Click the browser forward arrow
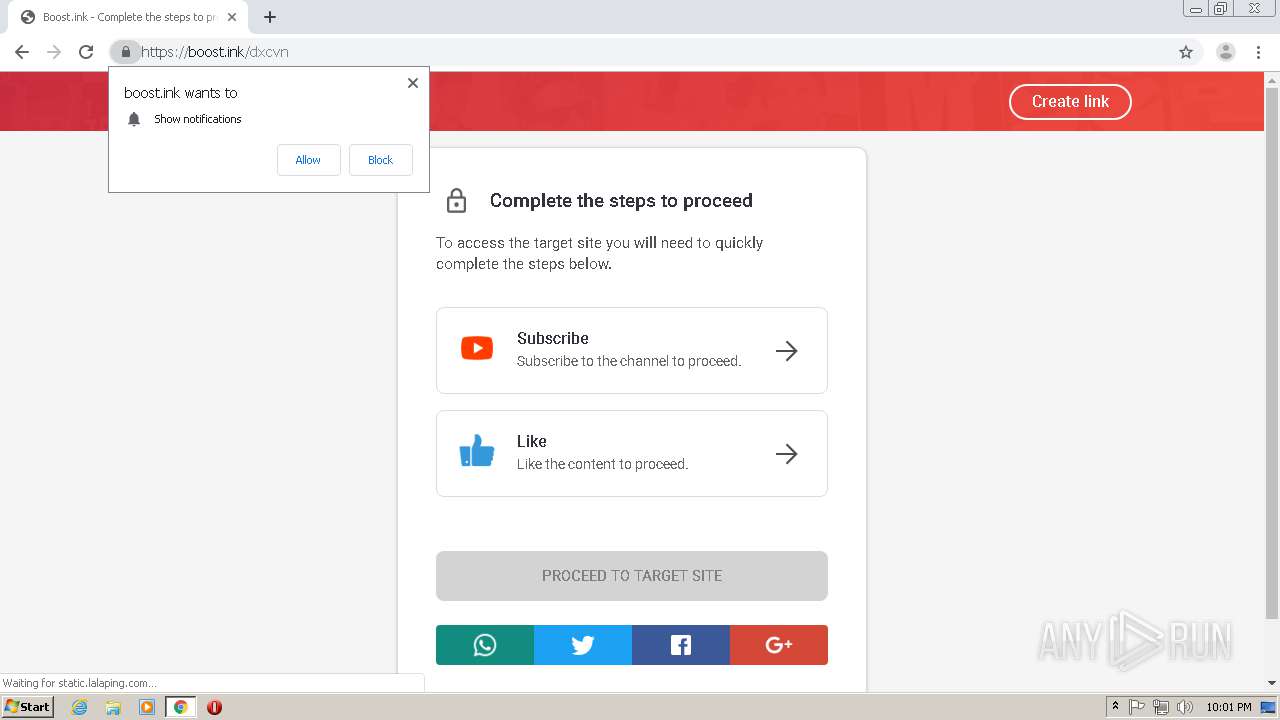 click(54, 52)
